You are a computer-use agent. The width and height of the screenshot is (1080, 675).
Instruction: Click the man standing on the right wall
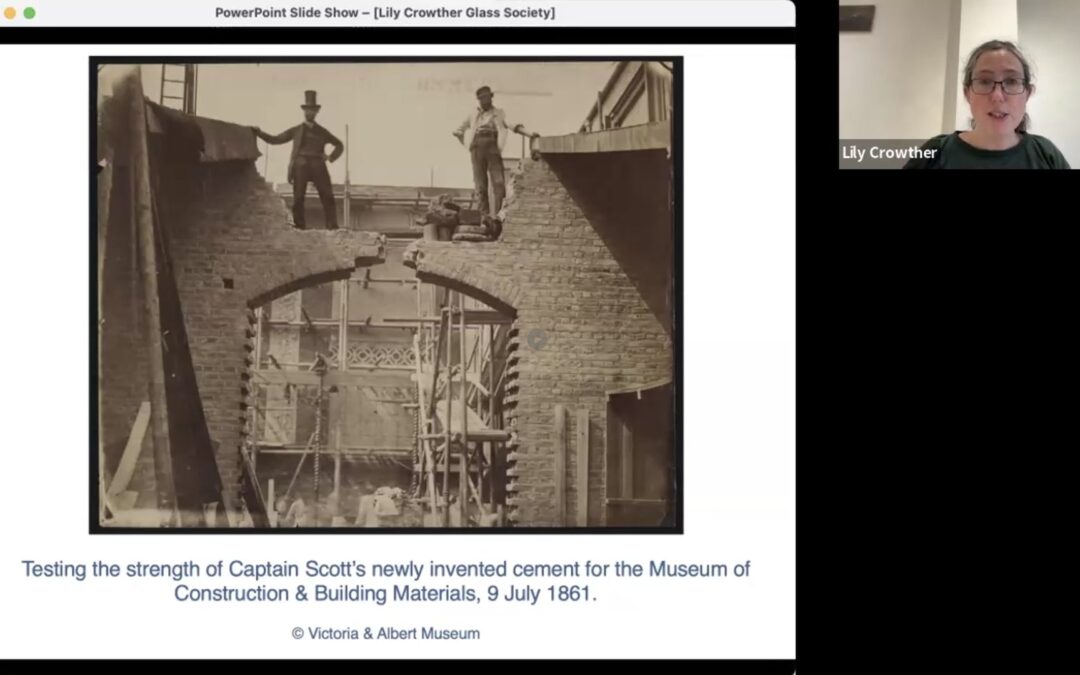(x=486, y=150)
